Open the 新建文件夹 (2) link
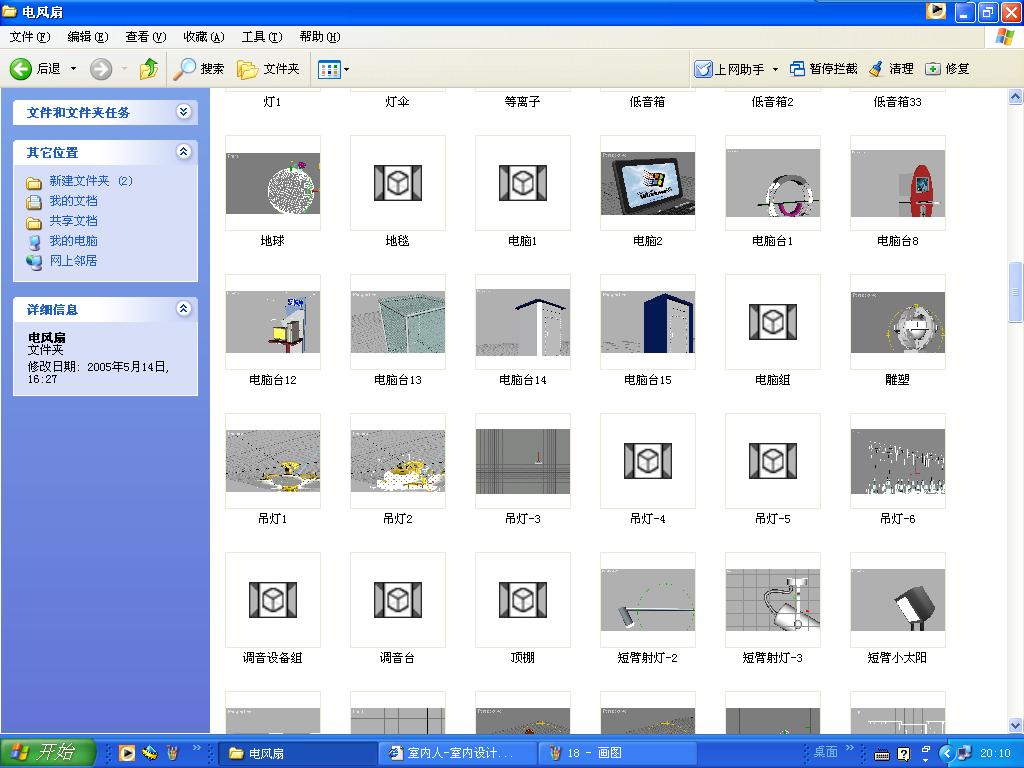 pos(91,181)
